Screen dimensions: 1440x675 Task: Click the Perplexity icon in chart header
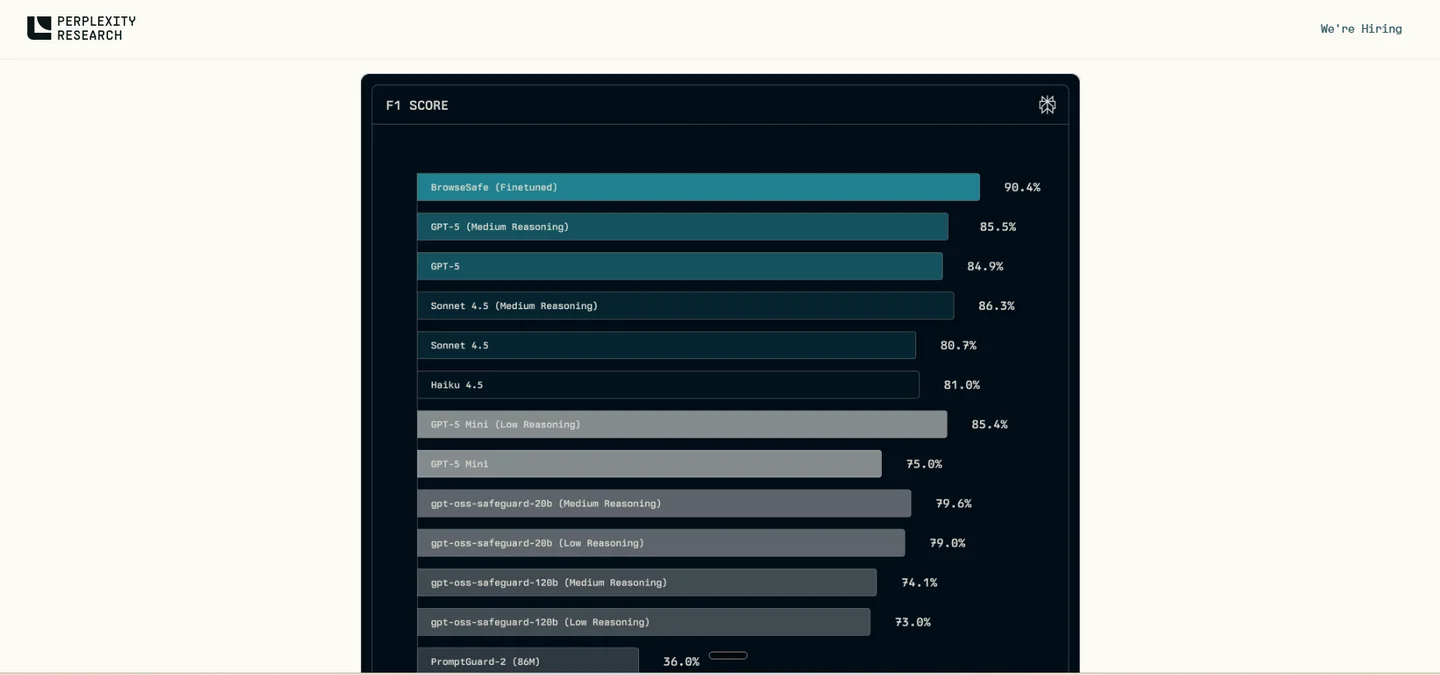coord(1047,105)
